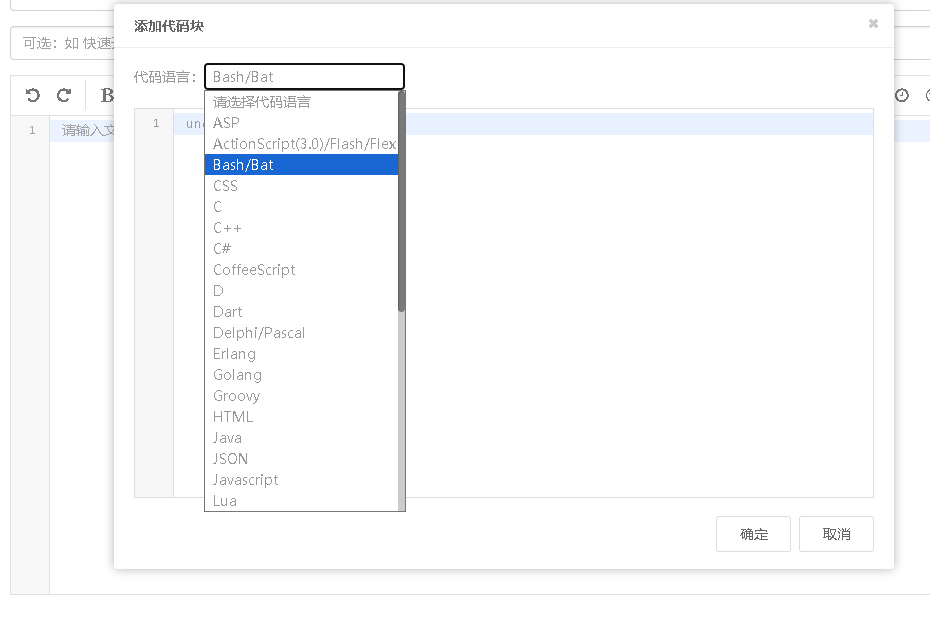Select C++ from the dropdown list
Screen dimensions: 930x618
[x=227, y=228]
